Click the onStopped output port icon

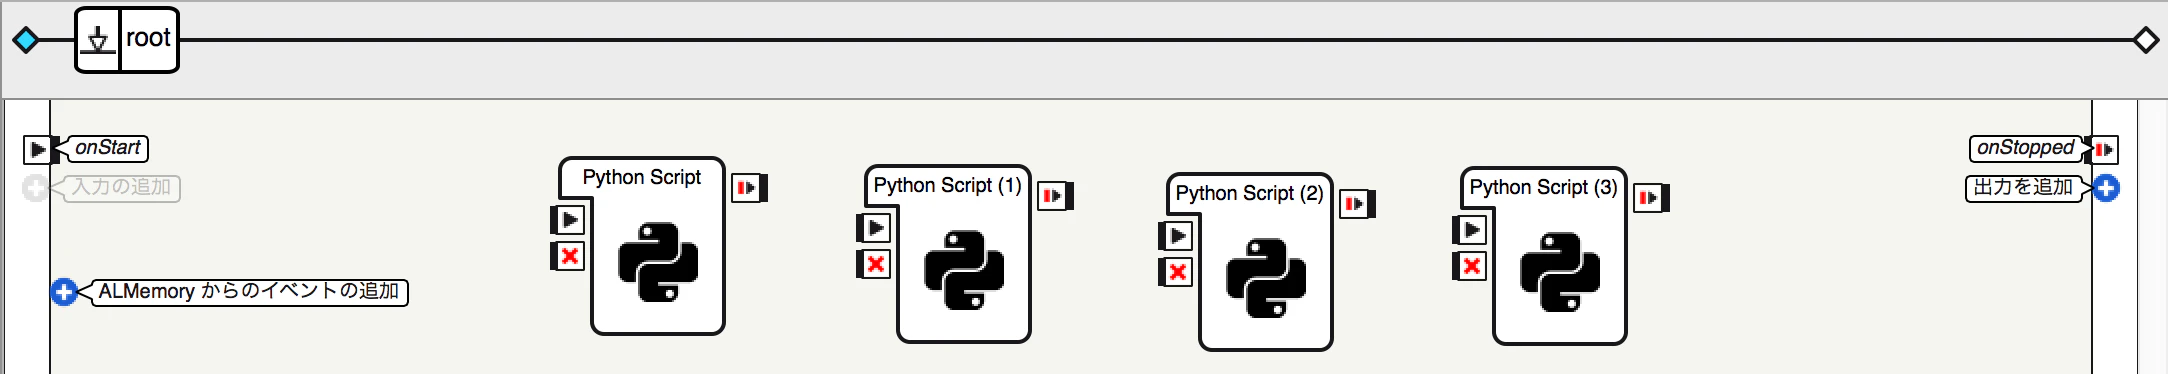point(2104,150)
